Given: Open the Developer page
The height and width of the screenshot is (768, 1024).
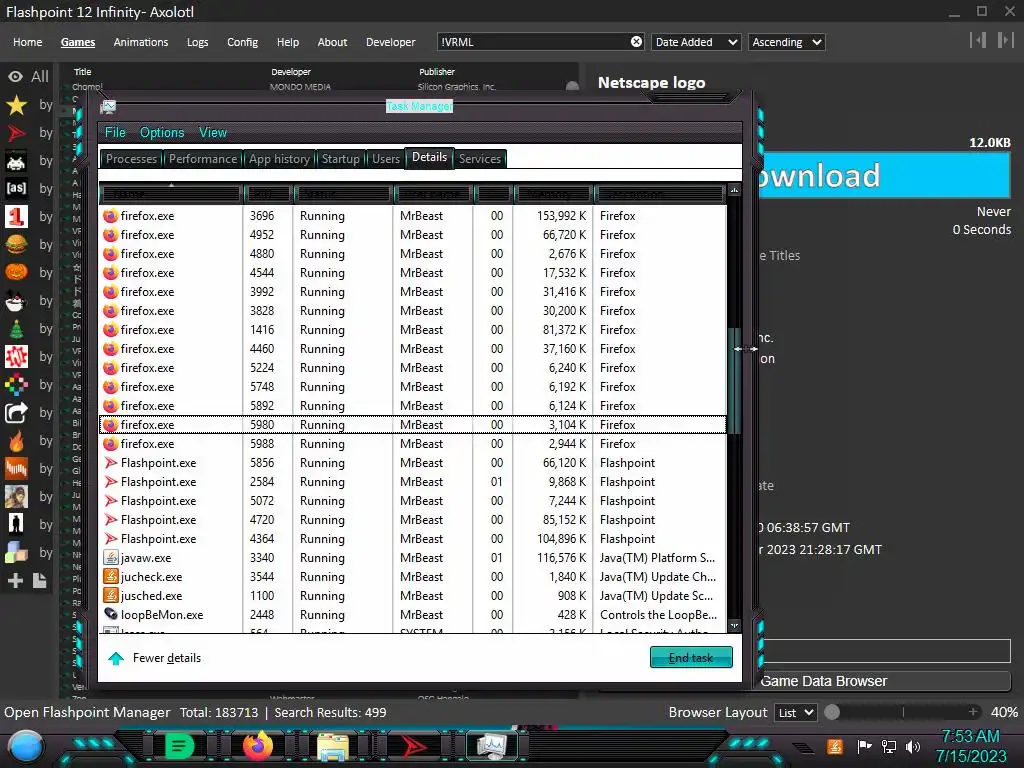Looking at the screenshot, I should click(x=391, y=42).
